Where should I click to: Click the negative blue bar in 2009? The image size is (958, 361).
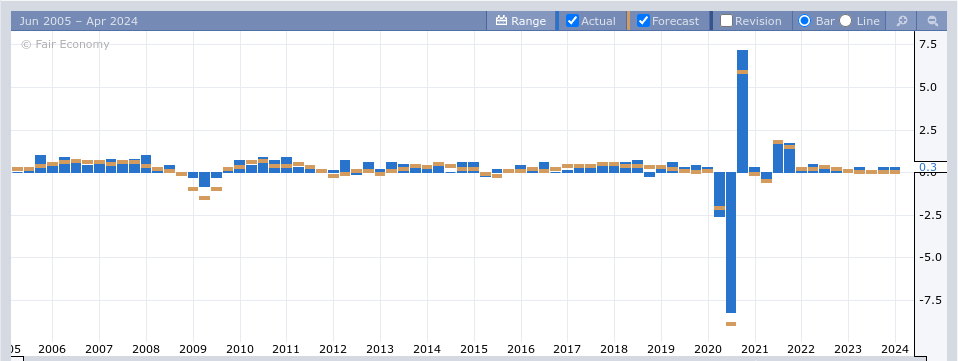[x=205, y=180]
